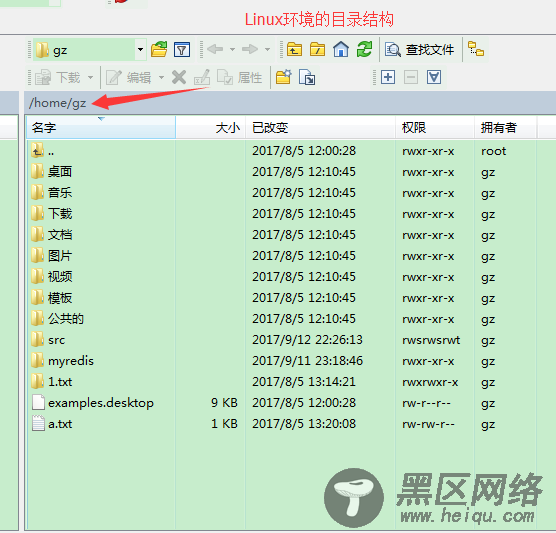
Task: Click the unselect files minus icon
Action: [411, 77]
